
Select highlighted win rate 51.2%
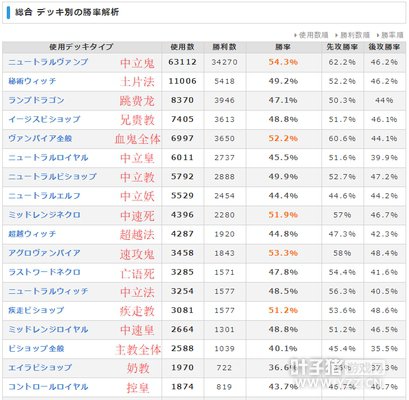pyautogui.click(x=283, y=310)
